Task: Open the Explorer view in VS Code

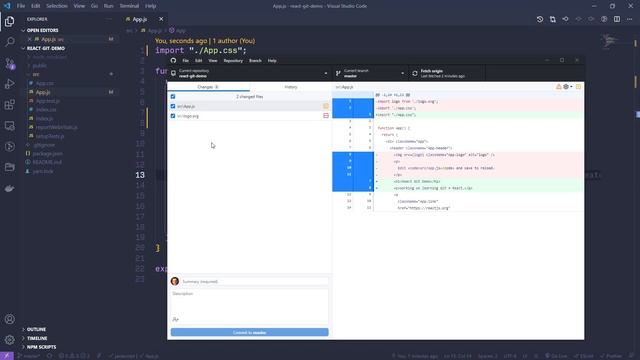Action: [x=9, y=21]
